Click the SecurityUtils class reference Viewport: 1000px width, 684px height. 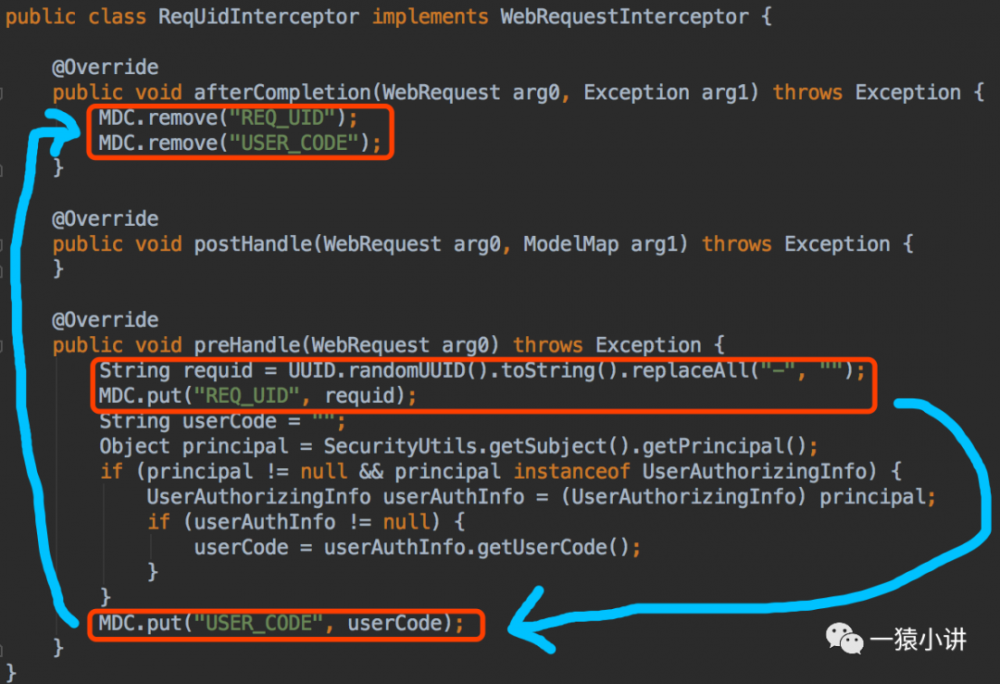400,446
